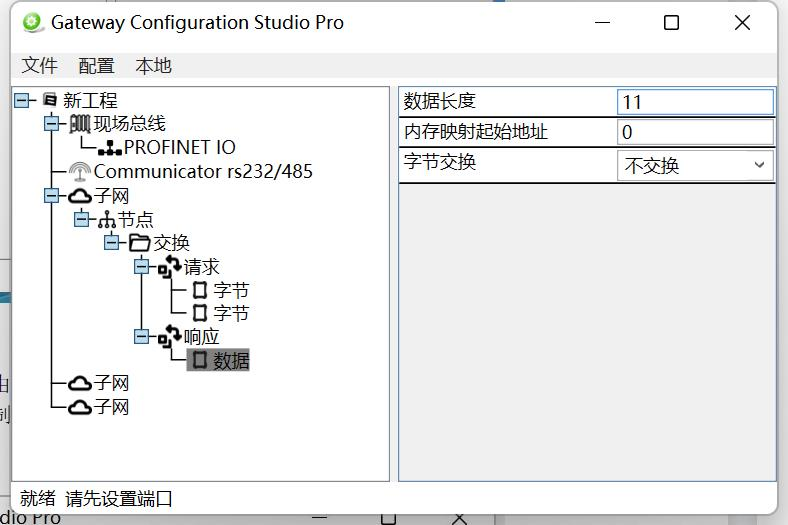Click the PROFINET IO network icon

[110, 148]
